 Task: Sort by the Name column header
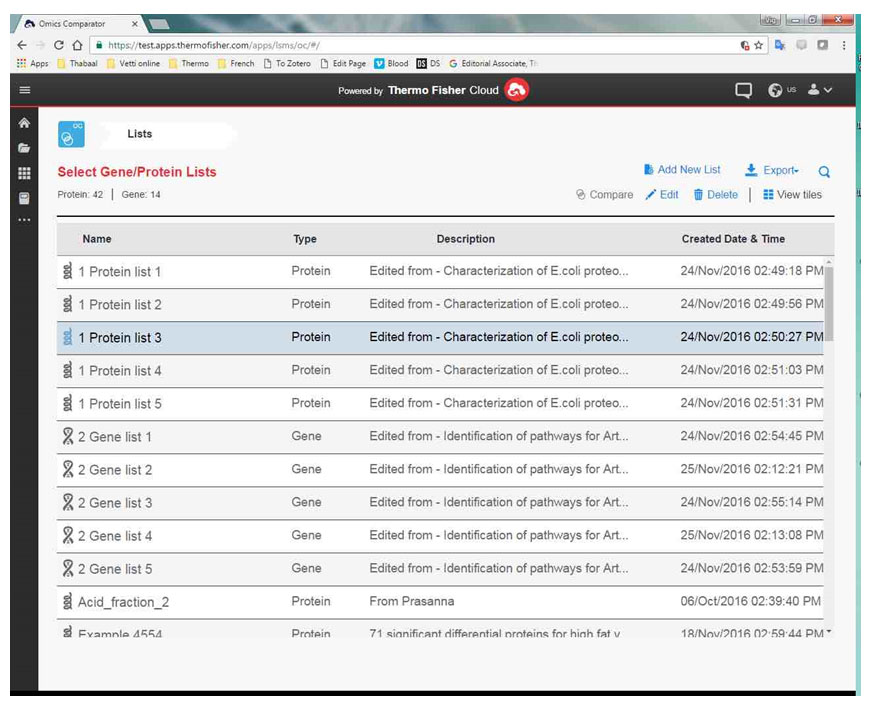97,238
